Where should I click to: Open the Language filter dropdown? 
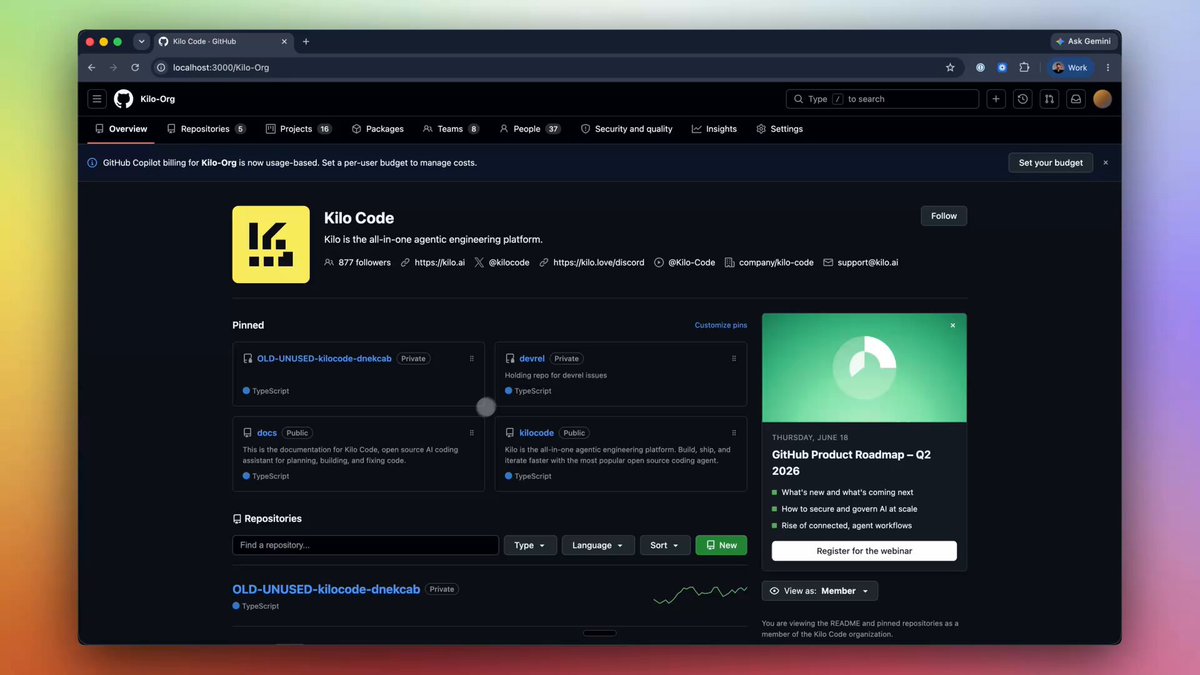click(x=598, y=545)
